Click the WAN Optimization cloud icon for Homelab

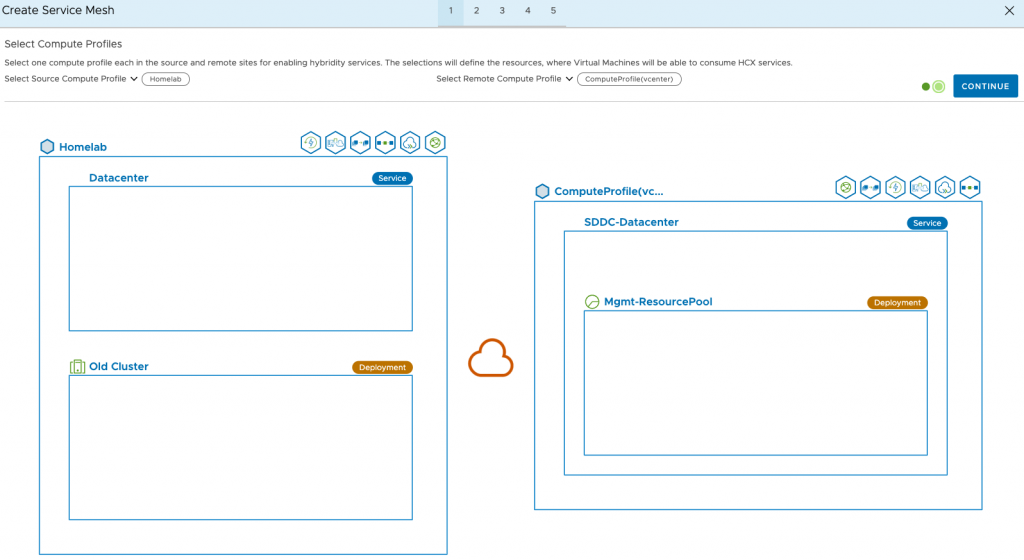410,142
